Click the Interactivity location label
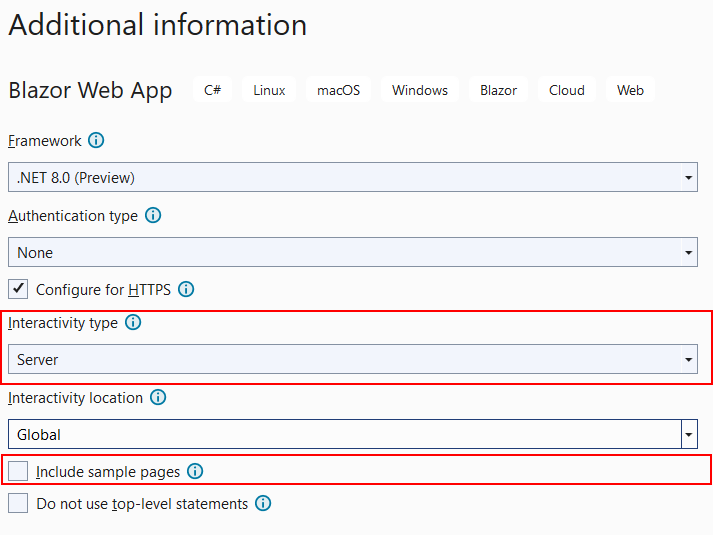The image size is (713, 535). click(75, 398)
